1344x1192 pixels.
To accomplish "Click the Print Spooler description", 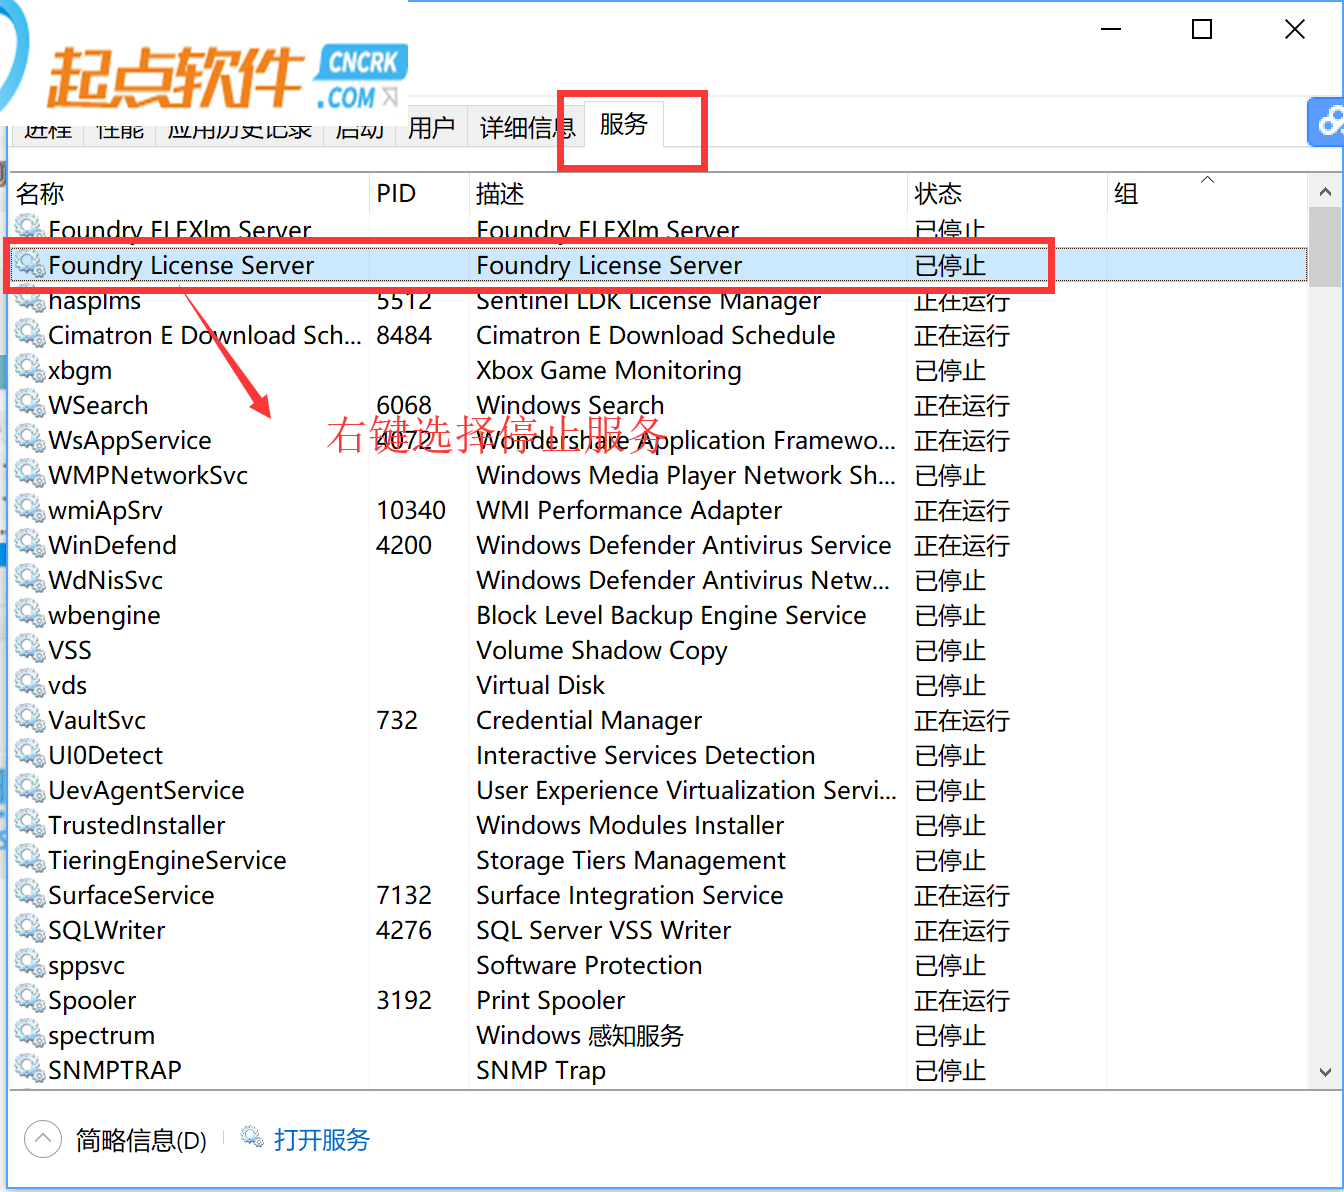I will pos(551,1000).
